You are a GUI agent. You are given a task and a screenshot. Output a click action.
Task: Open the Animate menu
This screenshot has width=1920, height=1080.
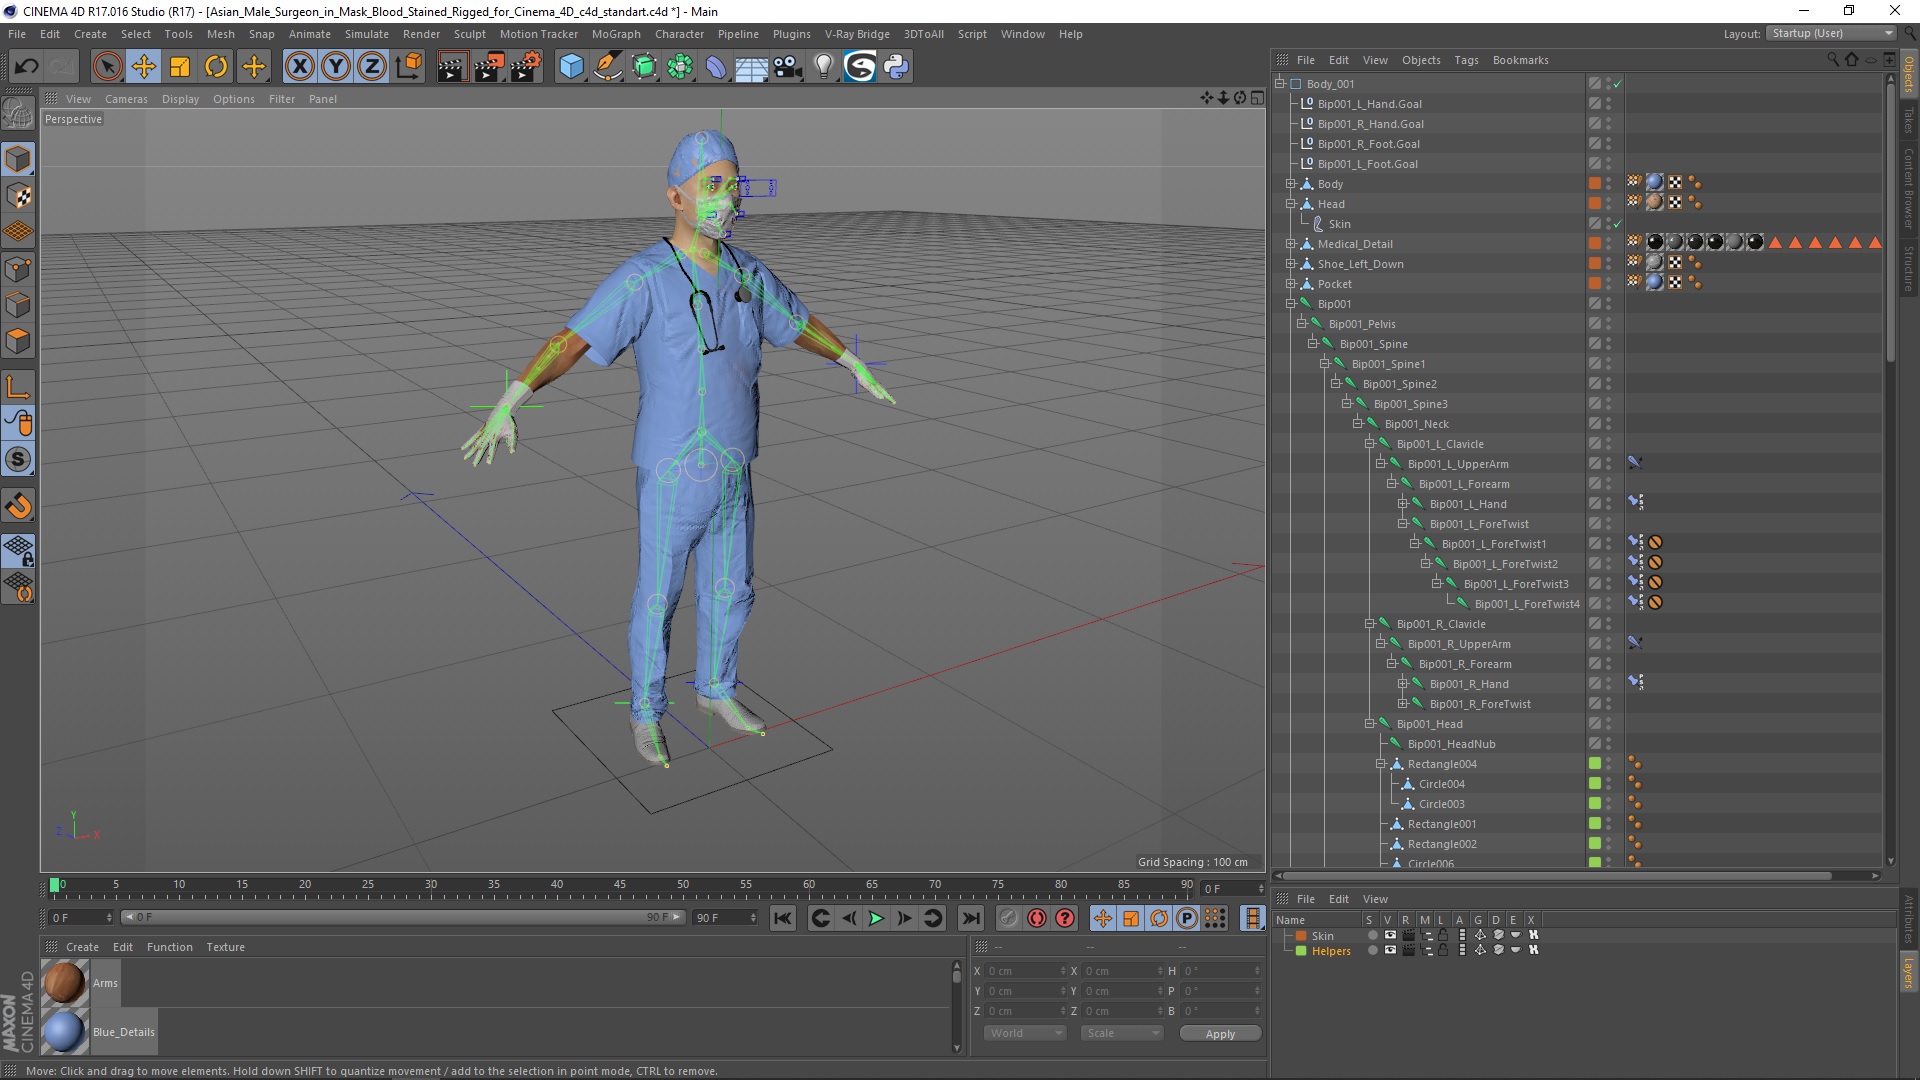click(309, 34)
